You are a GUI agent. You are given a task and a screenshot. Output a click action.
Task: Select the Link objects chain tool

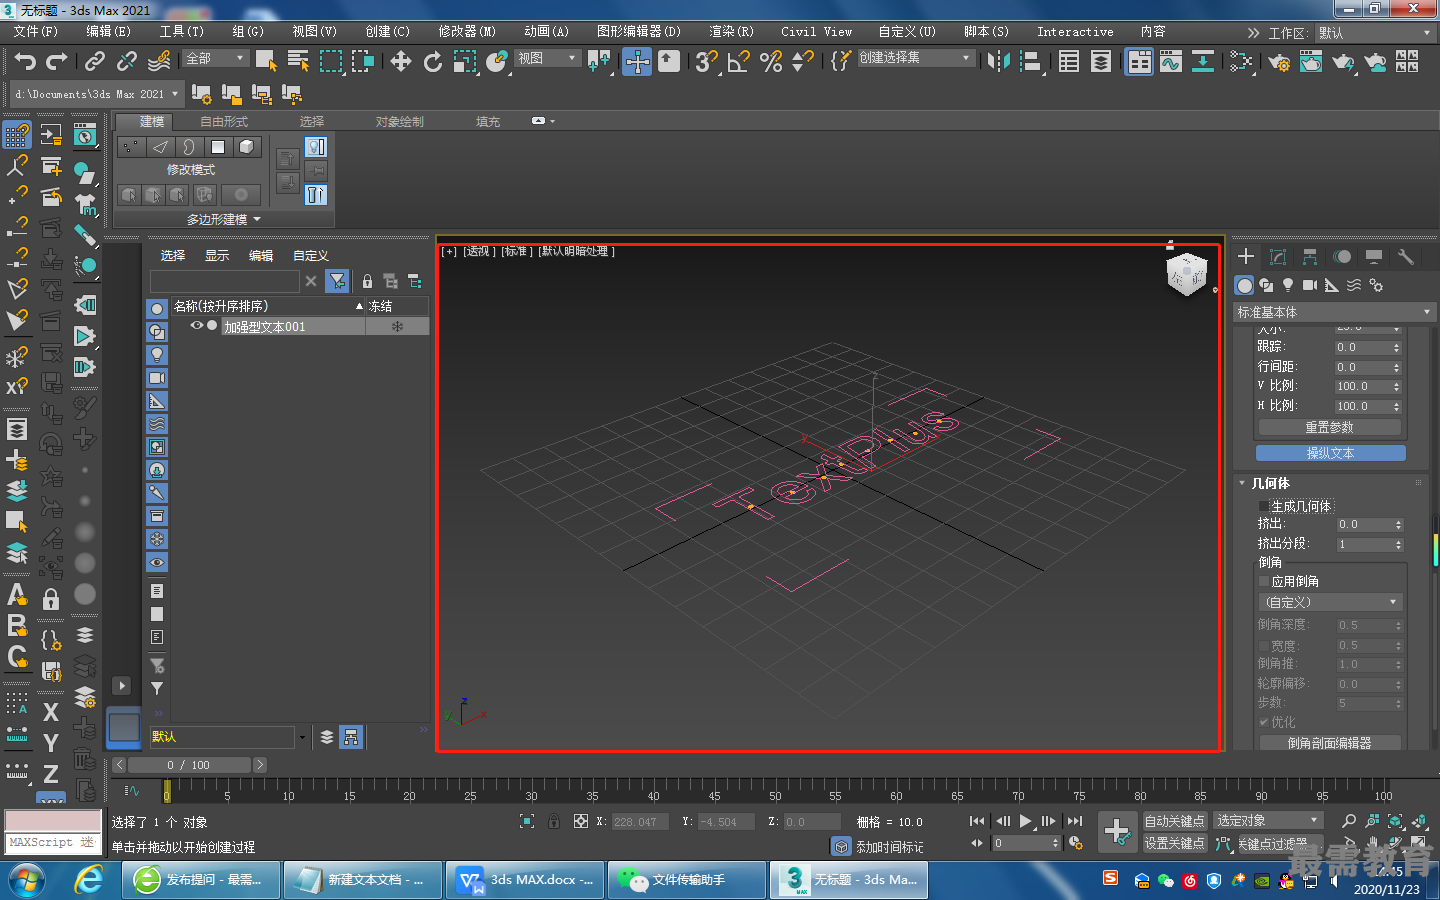pyautogui.click(x=94, y=61)
